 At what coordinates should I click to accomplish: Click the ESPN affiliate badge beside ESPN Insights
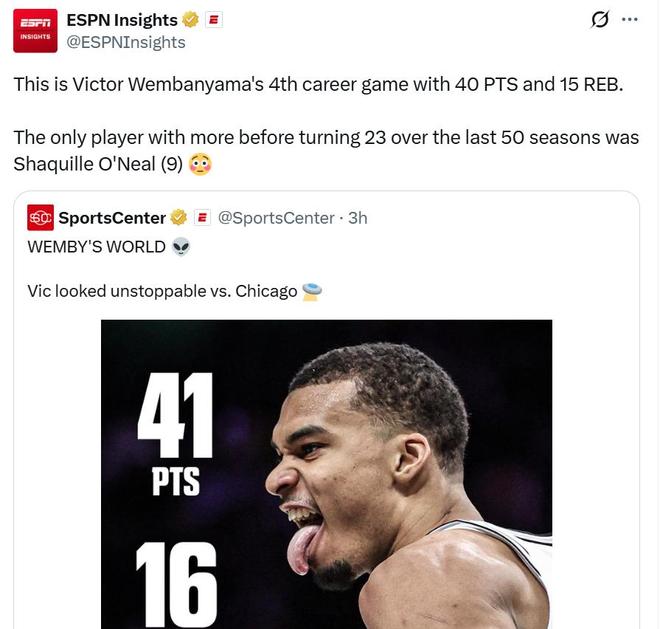point(213,20)
